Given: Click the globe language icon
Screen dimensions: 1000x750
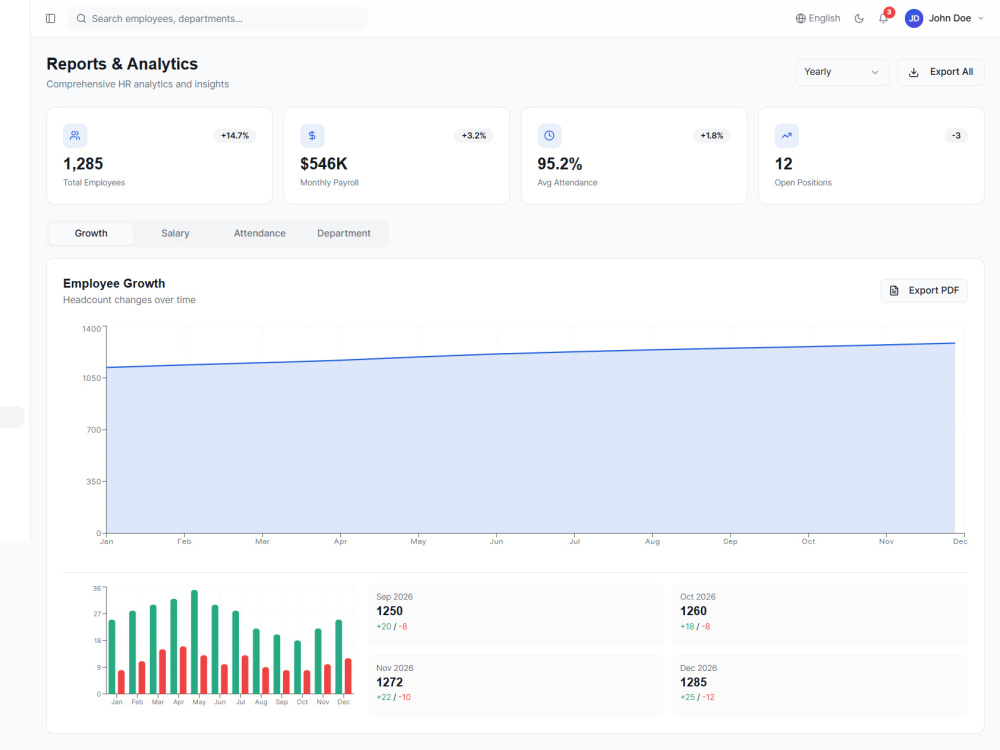Looking at the screenshot, I should (800, 18).
